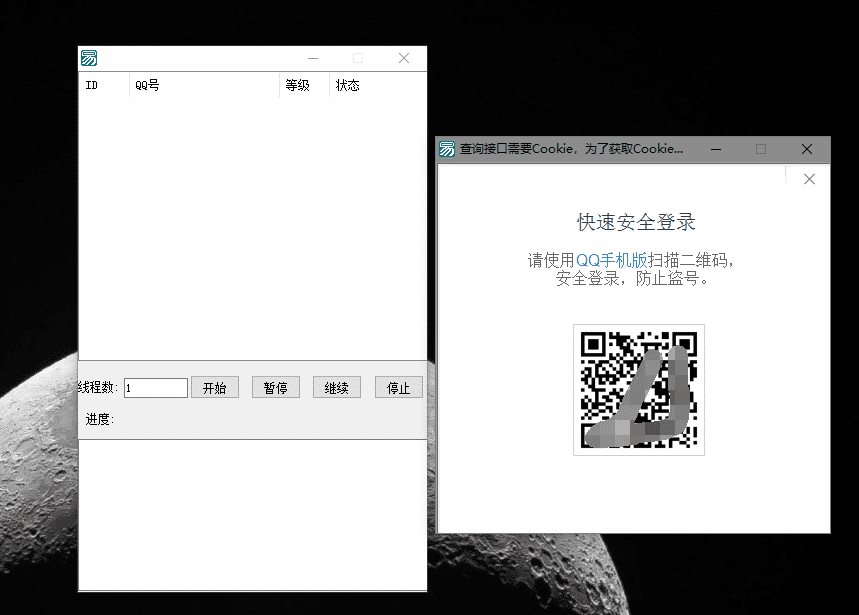859x615 pixels.
Task: Minimize the Cookie login window
Action: (x=716, y=148)
